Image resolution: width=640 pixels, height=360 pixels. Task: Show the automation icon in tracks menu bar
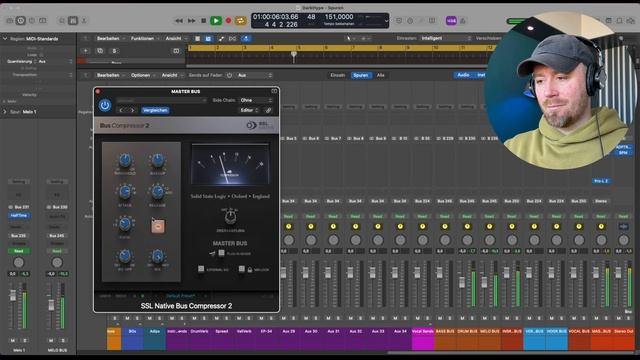pyautogui.click(x=221, y=39)
